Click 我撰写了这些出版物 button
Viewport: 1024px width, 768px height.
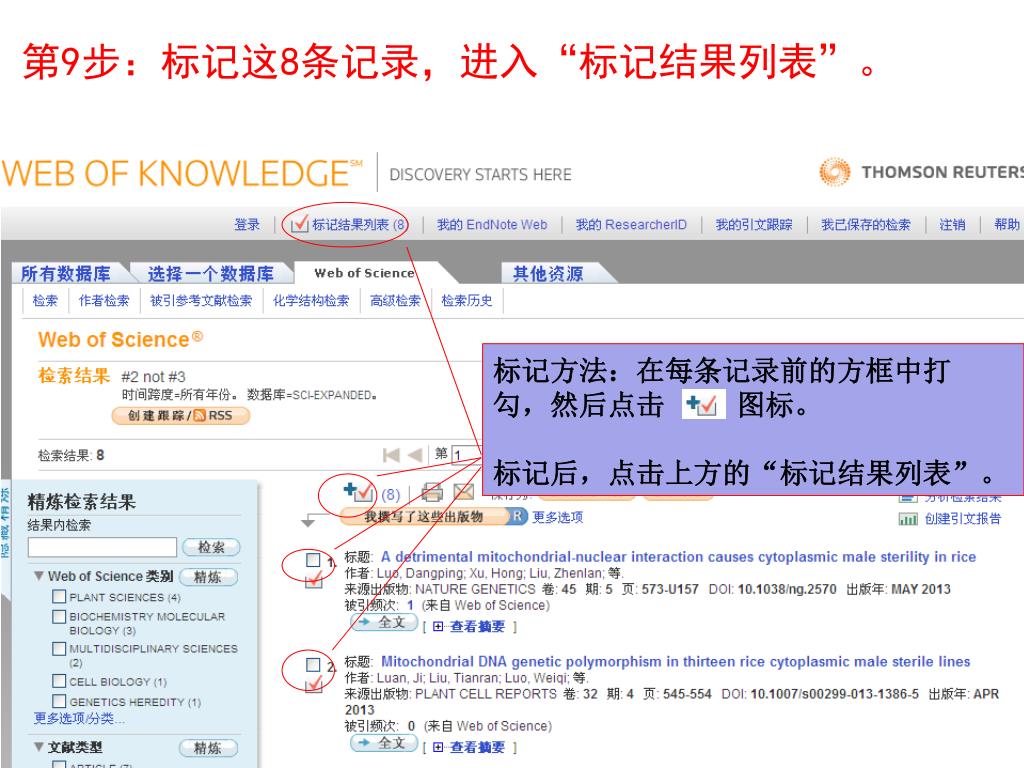tap(424, 517)
